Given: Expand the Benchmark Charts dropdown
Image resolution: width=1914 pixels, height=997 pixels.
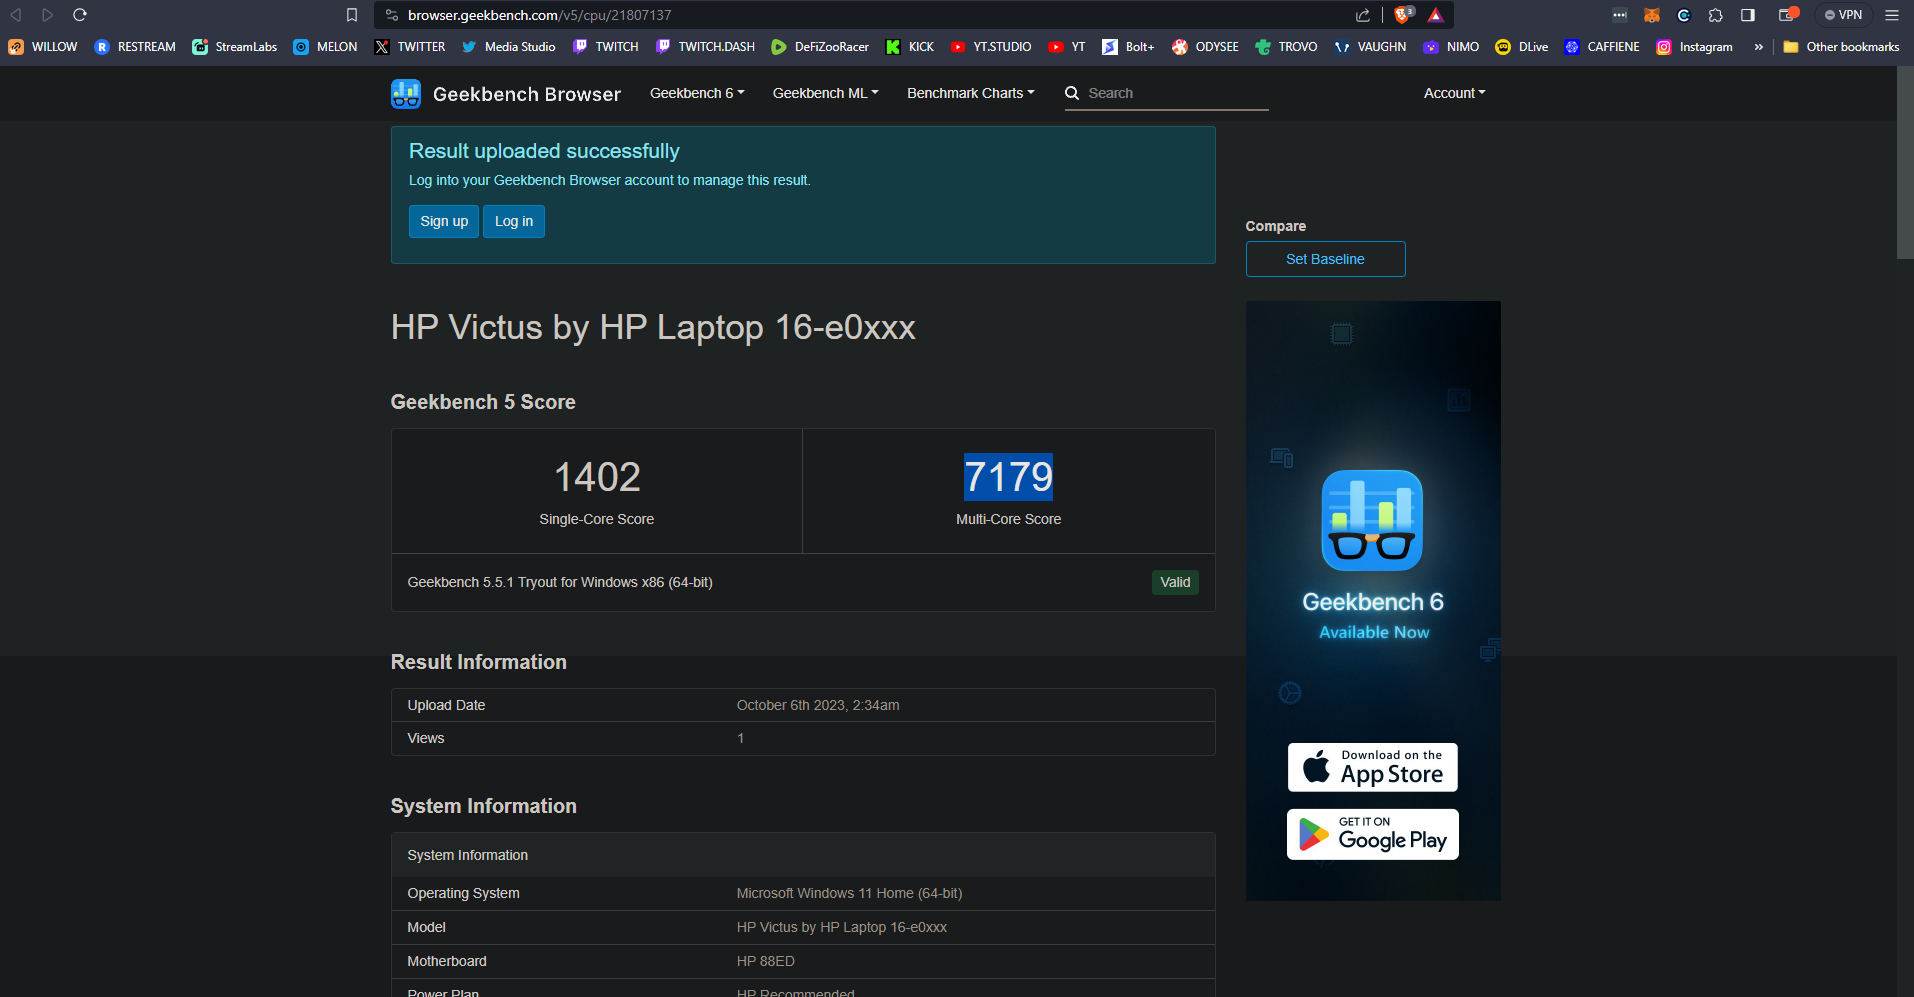Looking at the screenshot, I should 970,93.
